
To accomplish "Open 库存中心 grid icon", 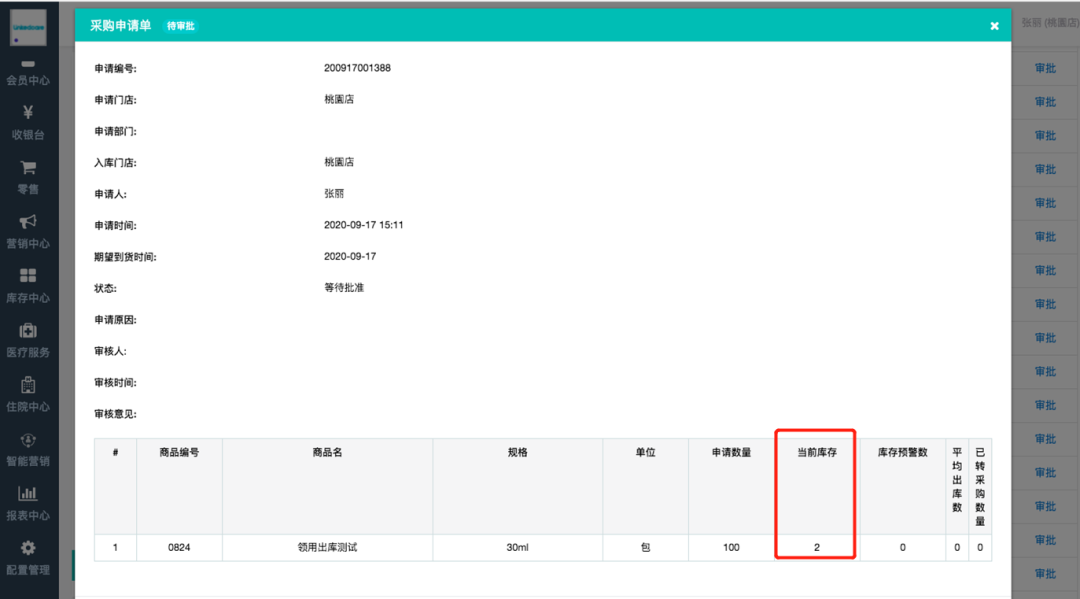I will point(28,275).
